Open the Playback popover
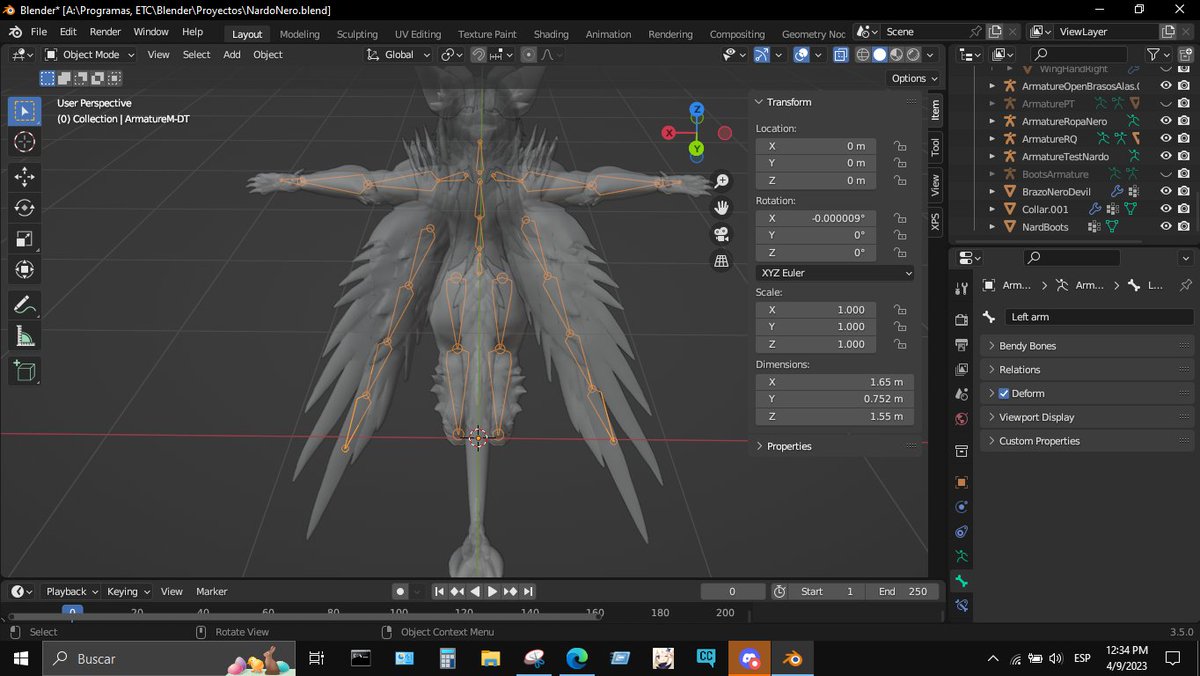This screenshot has height=676, width=1200. (x=71, y=592)
